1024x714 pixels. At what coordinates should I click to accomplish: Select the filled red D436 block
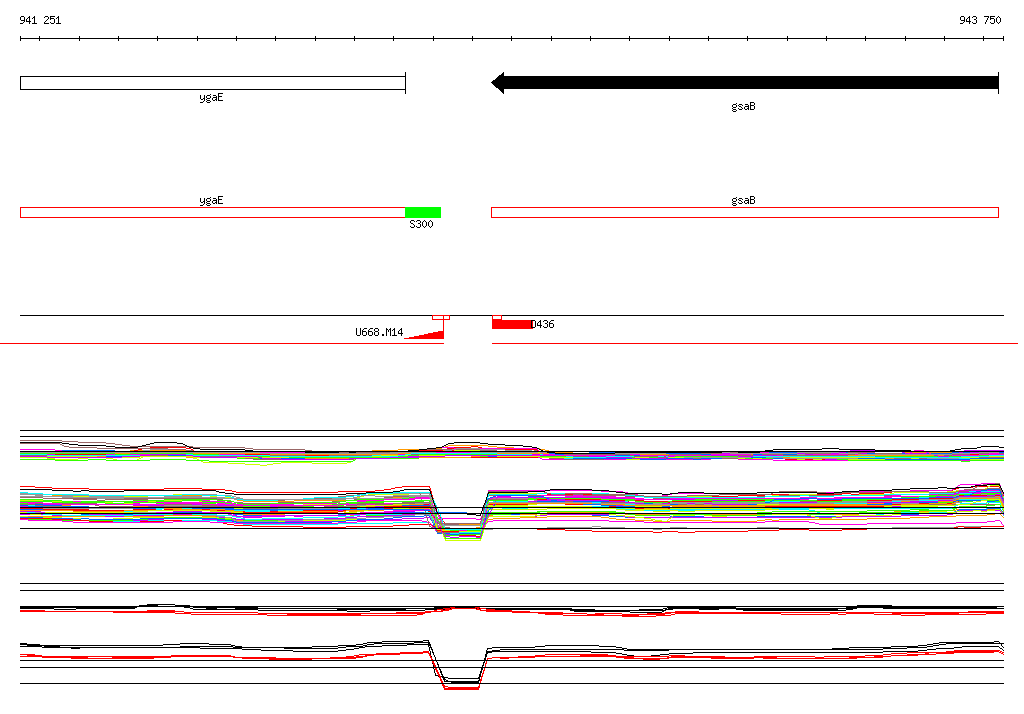[x=512, y=324]
